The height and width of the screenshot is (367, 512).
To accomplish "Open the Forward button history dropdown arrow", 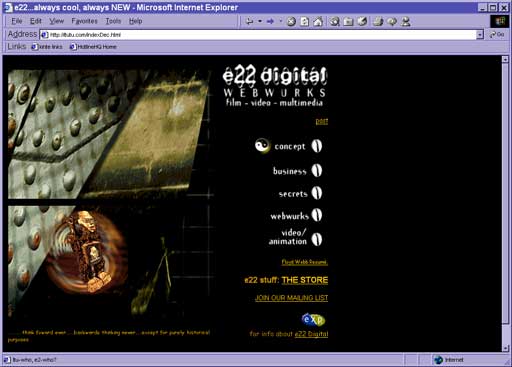I will click(280, 22).
